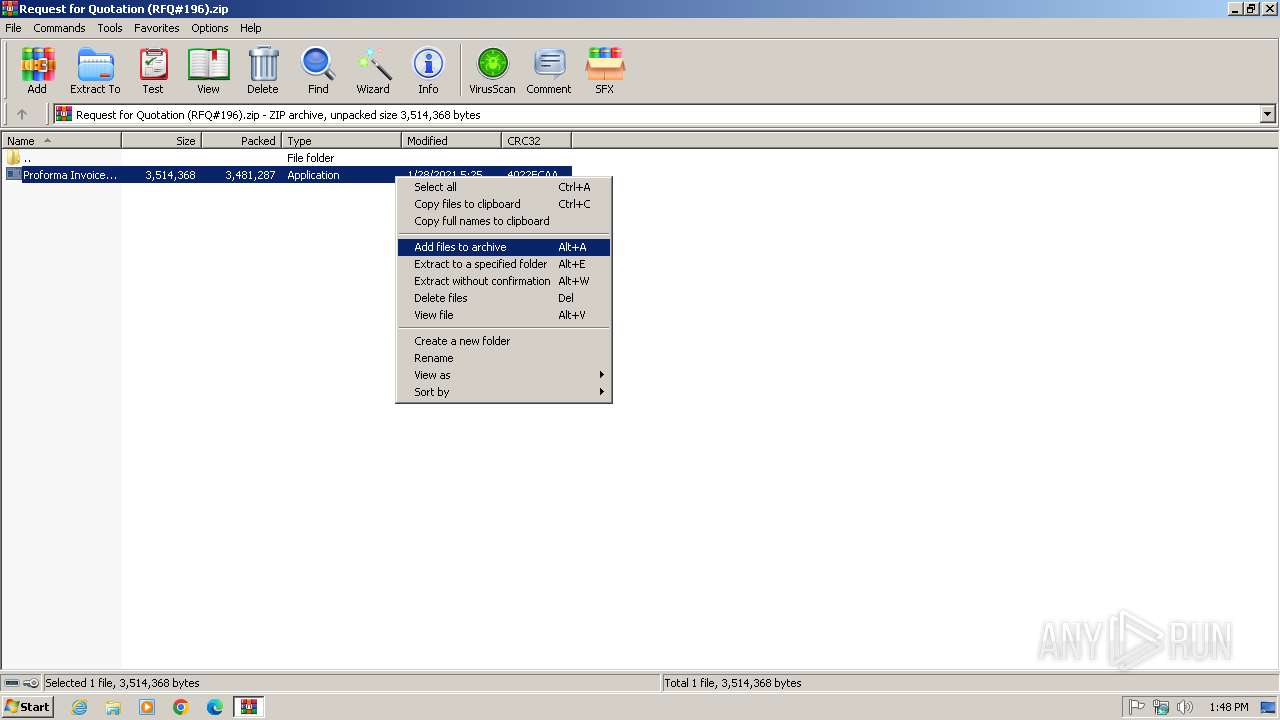Choose Create a new folder
The image size is (1280, 720).
pyautogui.click(x=504, y=341)
